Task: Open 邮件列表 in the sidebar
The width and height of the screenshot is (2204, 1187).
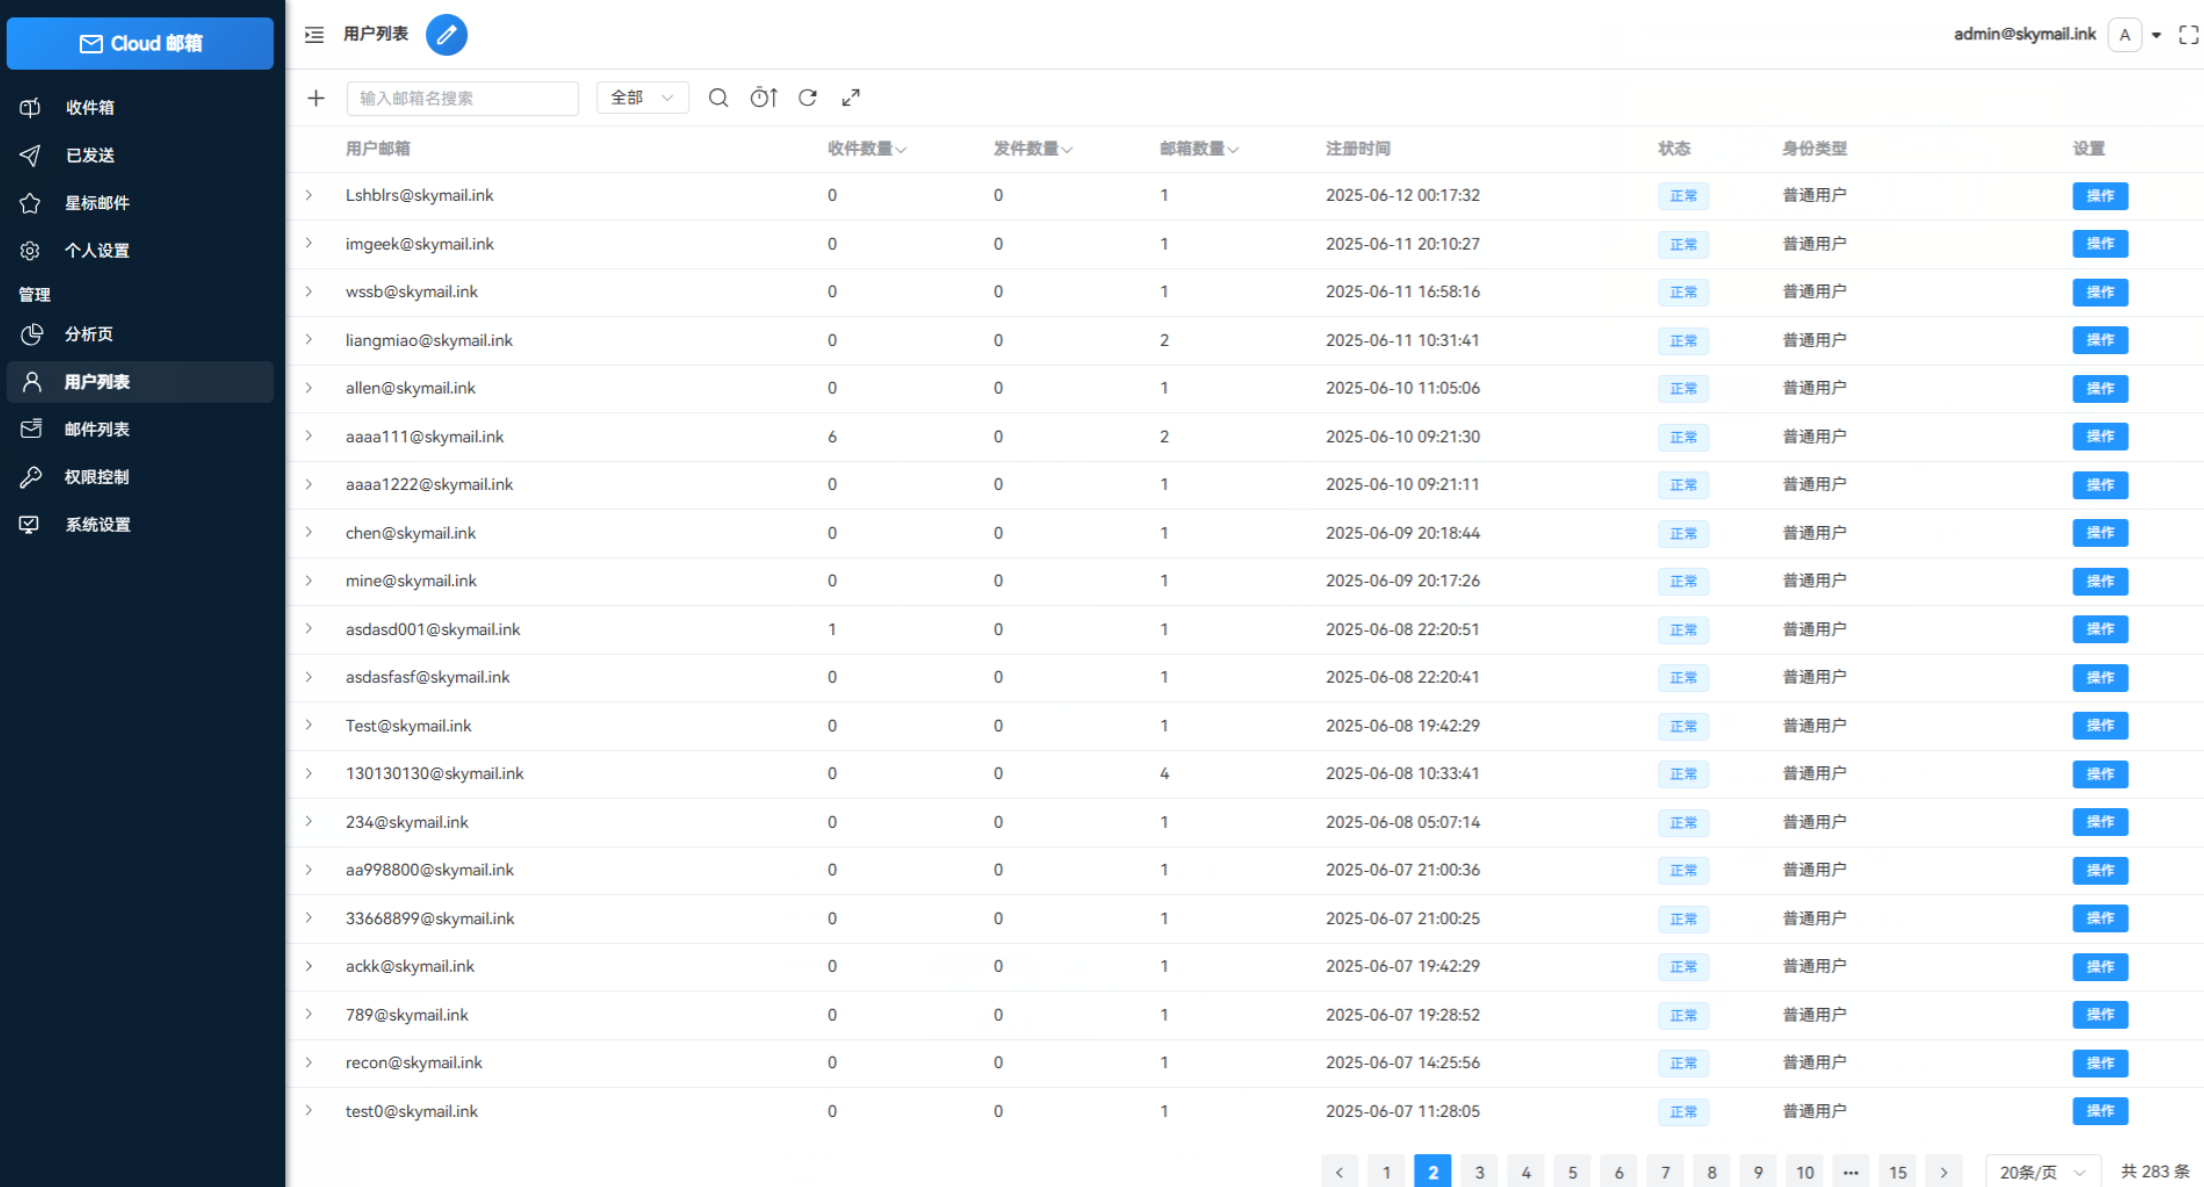Action: pos(97,429)
